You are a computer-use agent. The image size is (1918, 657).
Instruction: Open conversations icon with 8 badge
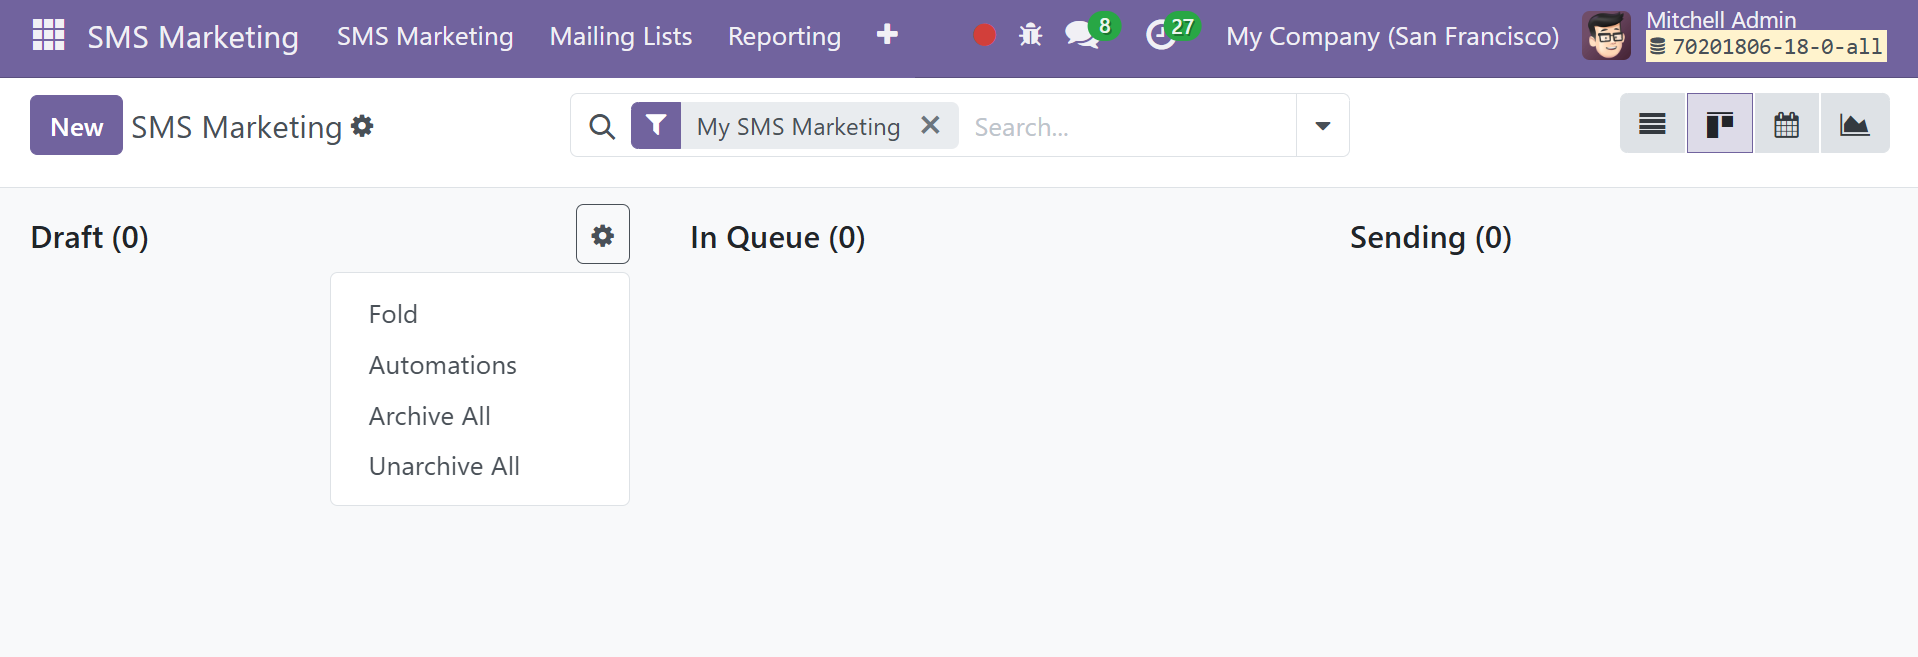(1090, 33)
